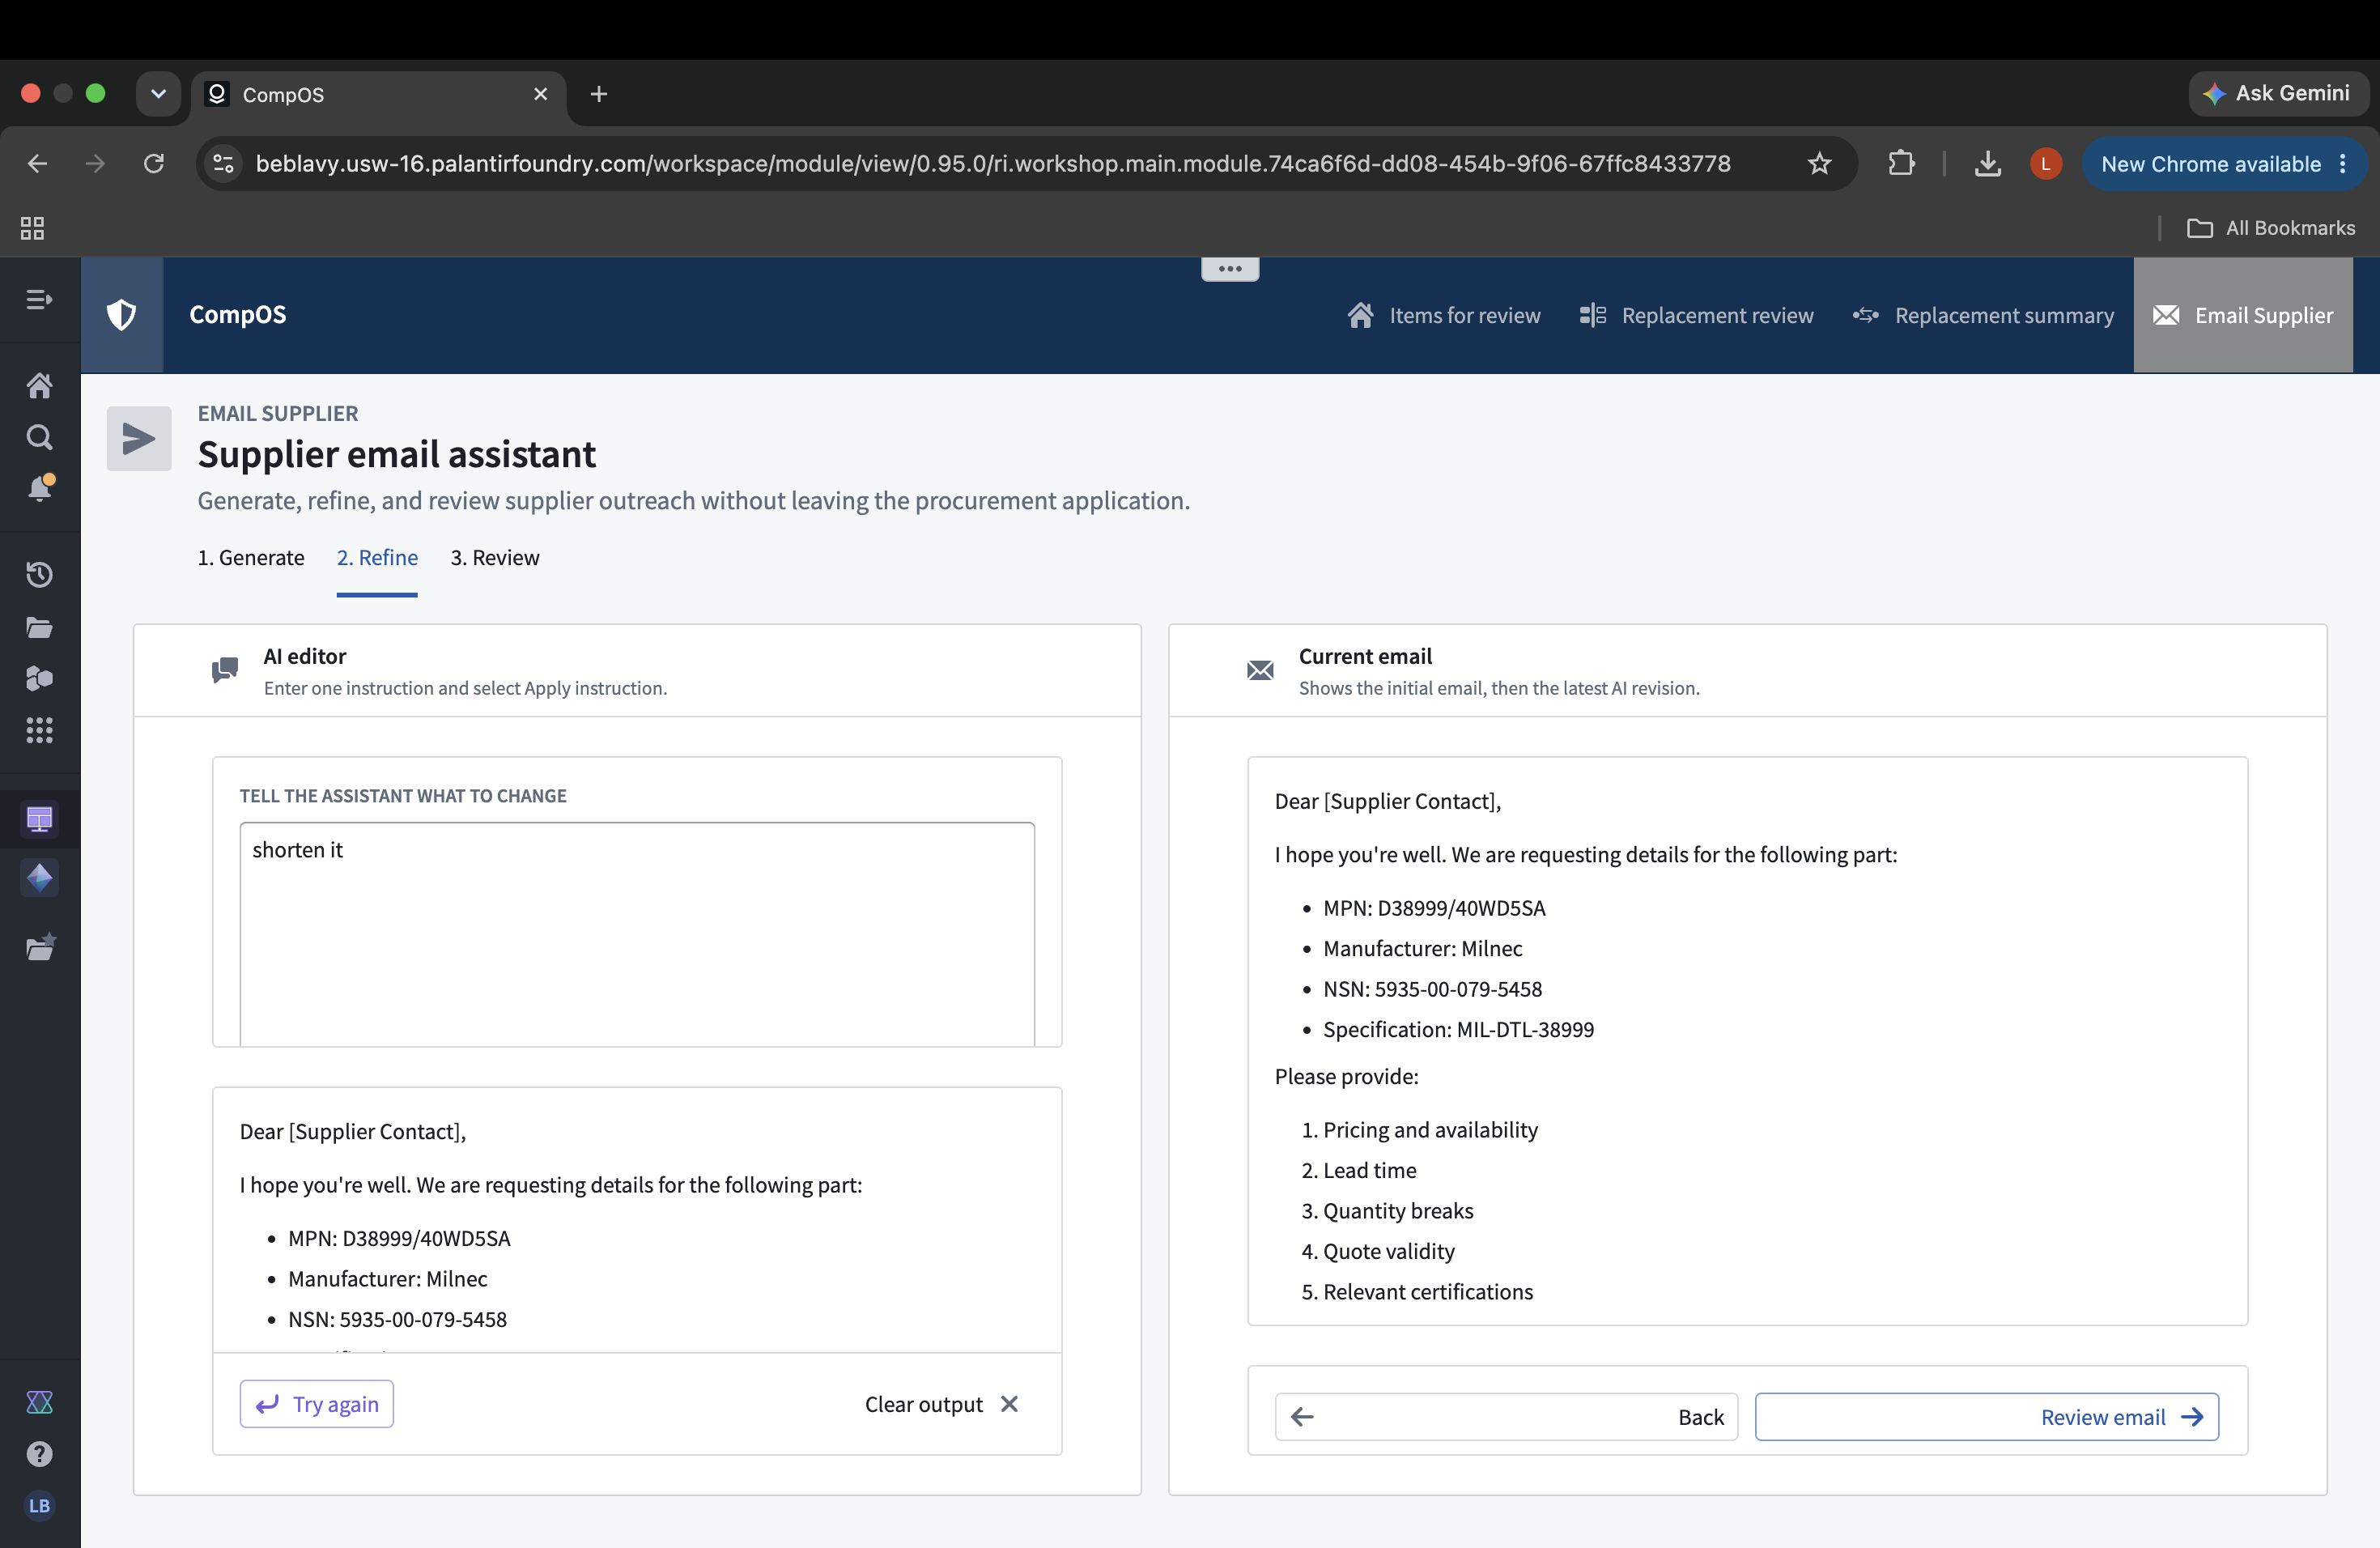This screenshot has width=2380, height=1548.
Task: Close the CompOS browser tab
Action: (540, 94)
